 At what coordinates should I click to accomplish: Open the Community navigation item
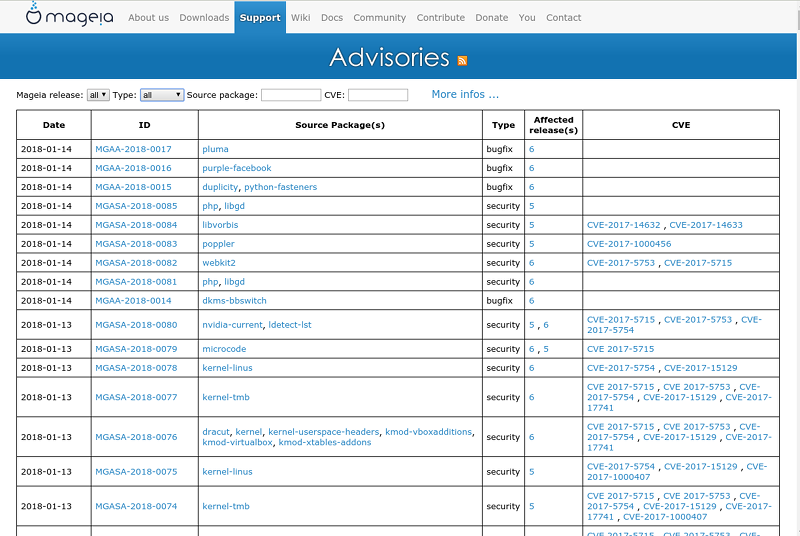tap(379, 17)
